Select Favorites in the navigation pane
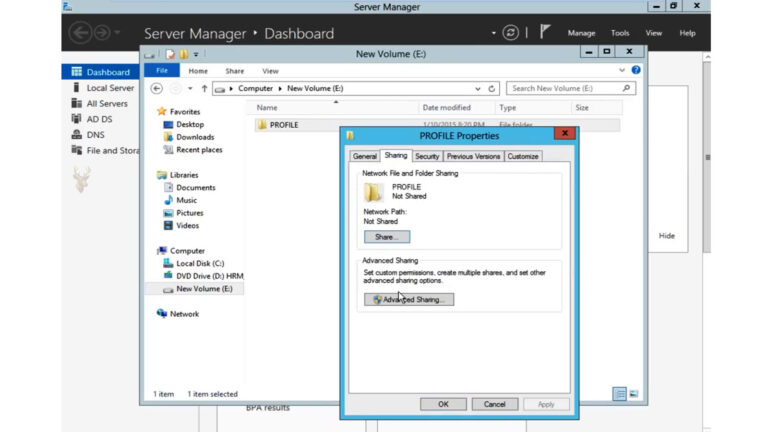This screenshot has height=432, width=768. click(x=185, y=112)
